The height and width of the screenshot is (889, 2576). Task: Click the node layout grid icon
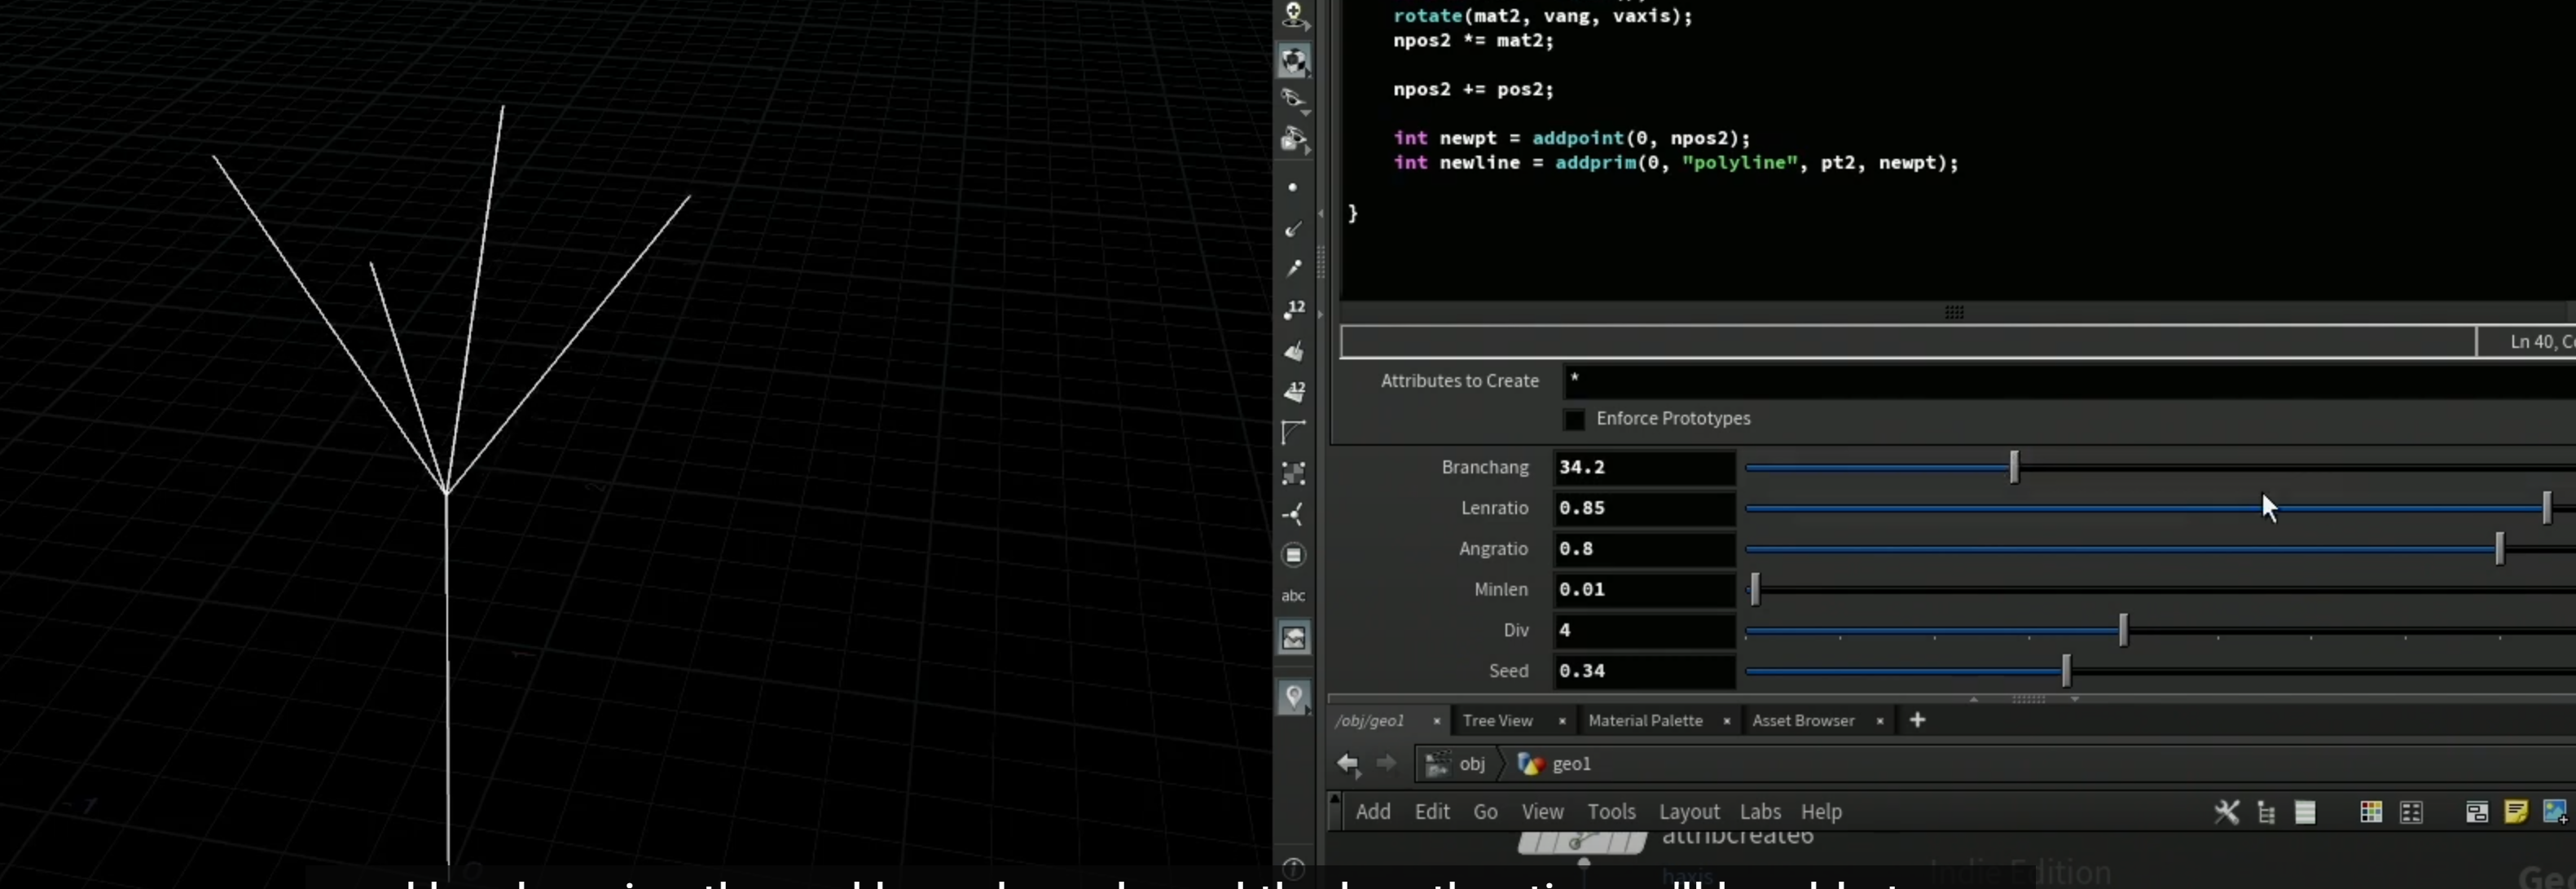coord(2411,812)
